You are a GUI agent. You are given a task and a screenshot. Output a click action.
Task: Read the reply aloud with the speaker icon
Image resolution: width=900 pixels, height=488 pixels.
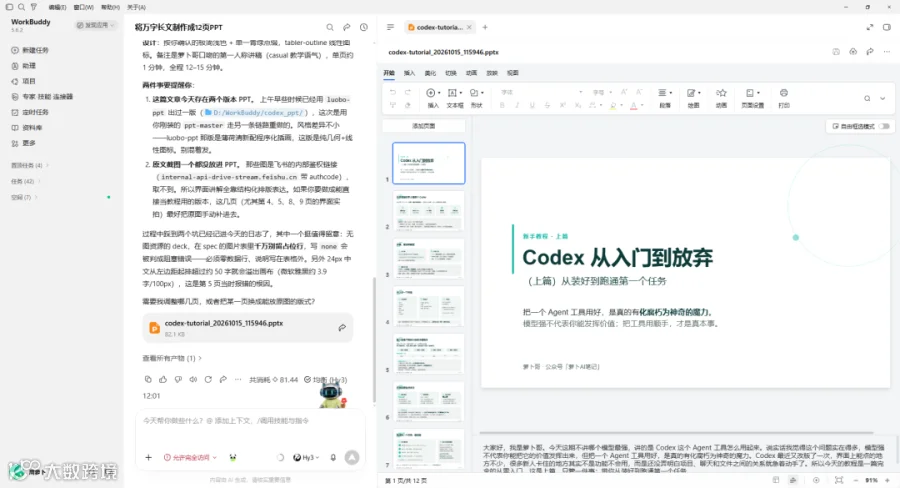[193, 379]
